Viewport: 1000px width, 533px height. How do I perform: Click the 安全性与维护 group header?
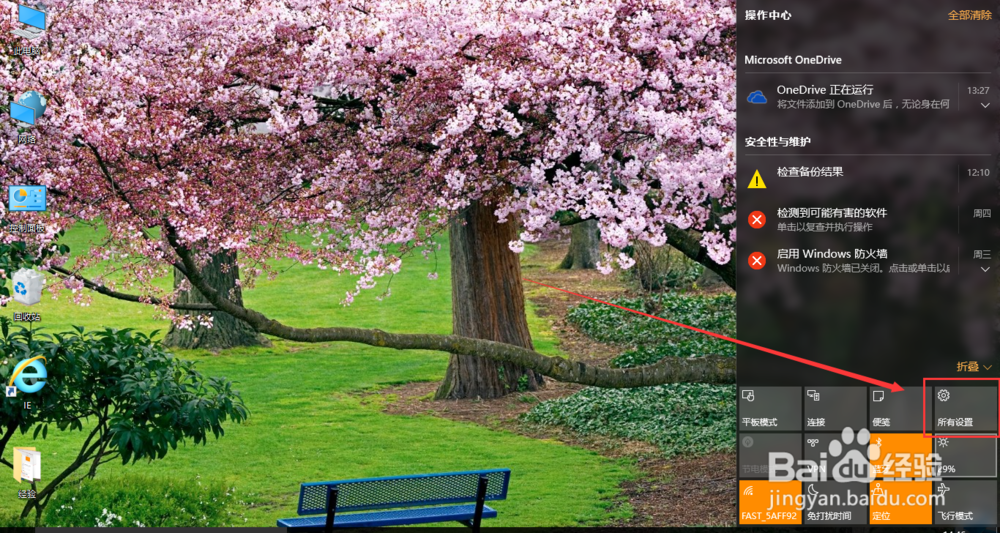pyautogui.click(x=777, y=142)
